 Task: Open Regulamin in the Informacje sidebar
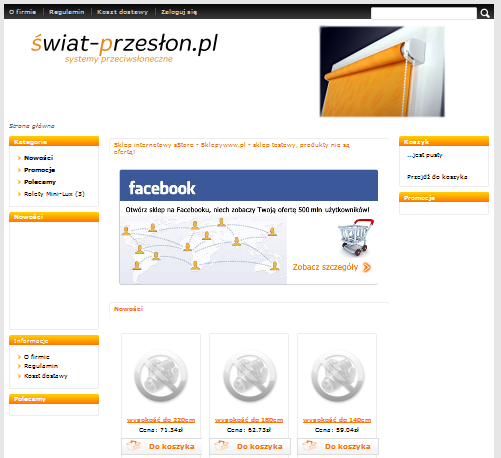(41, 366)
